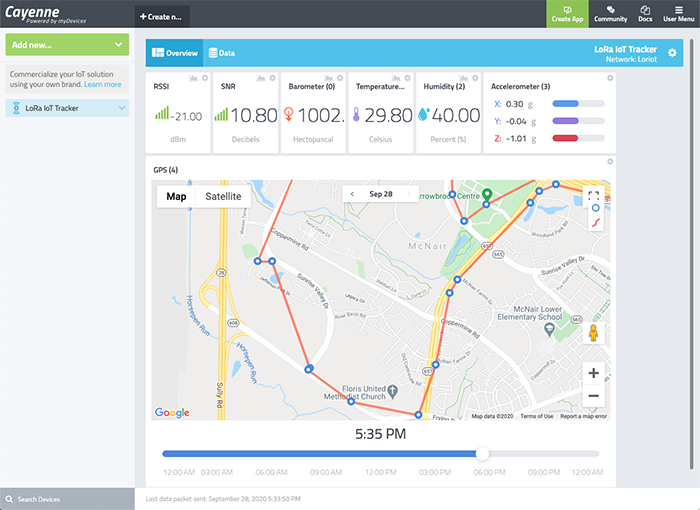Click the Google logo on map
This screenshot has height=510, width=700.
pyautogui.click(x=172, y=412)
